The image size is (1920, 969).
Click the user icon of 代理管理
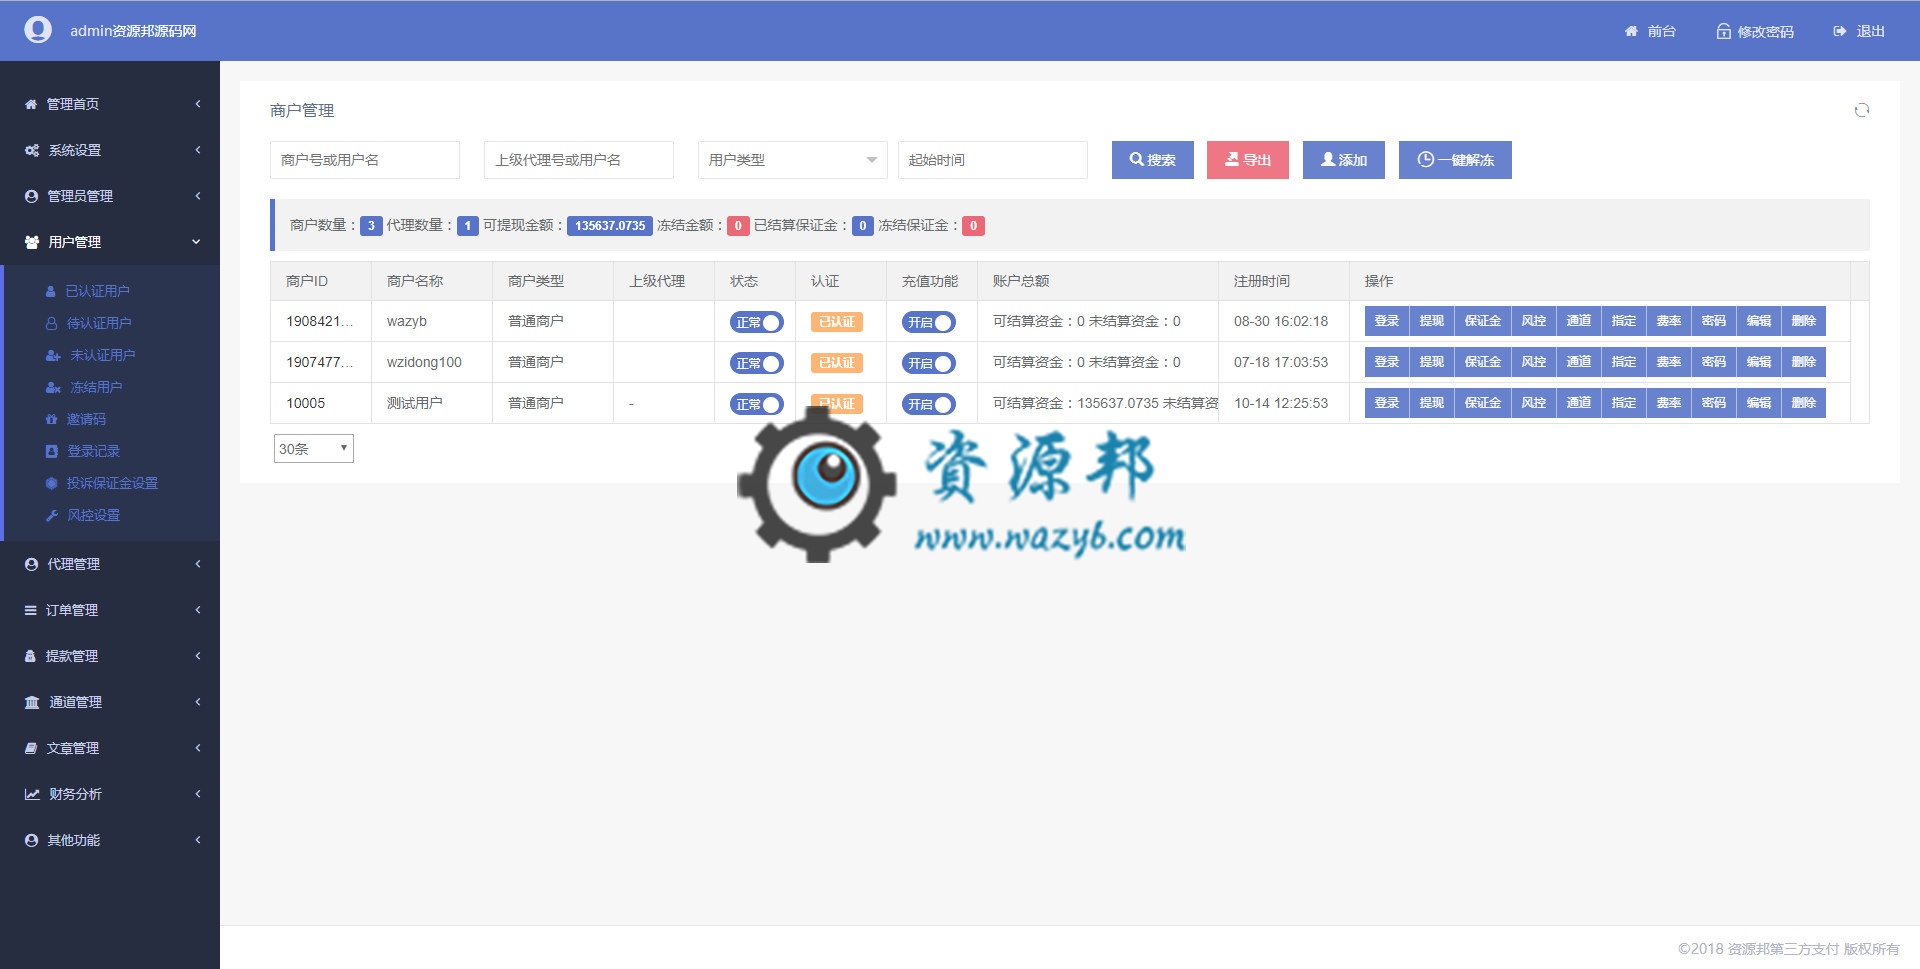point(31,564)
